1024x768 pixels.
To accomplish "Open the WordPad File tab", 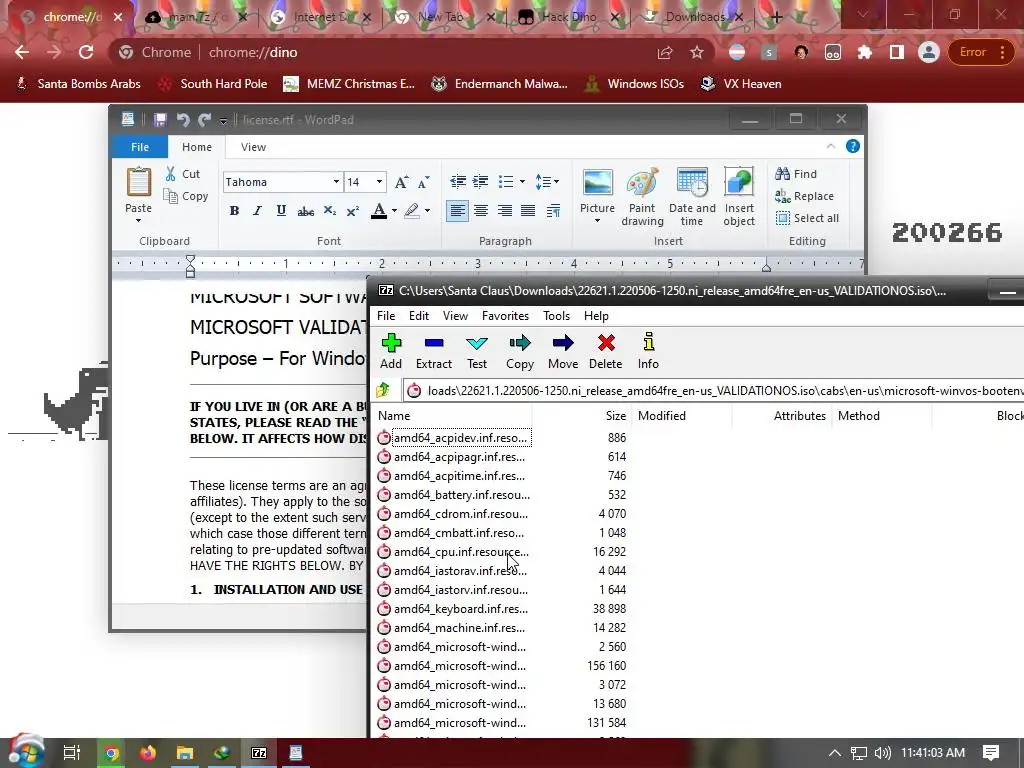I will (x=140, y=147).
